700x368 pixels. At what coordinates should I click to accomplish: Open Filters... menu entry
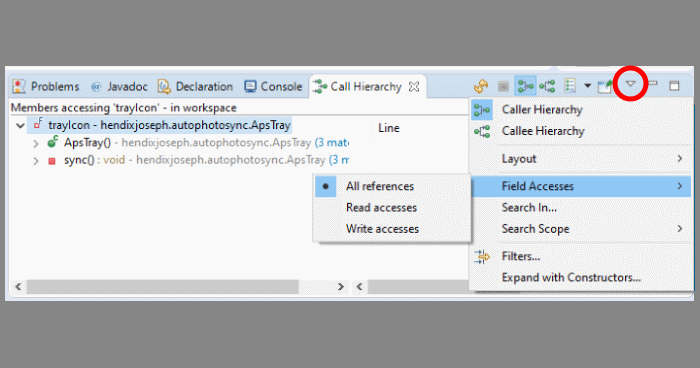[x=580, y=256]
